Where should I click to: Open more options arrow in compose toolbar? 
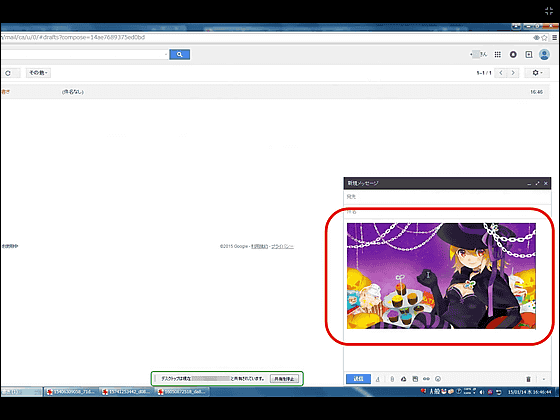pos(544,379)
